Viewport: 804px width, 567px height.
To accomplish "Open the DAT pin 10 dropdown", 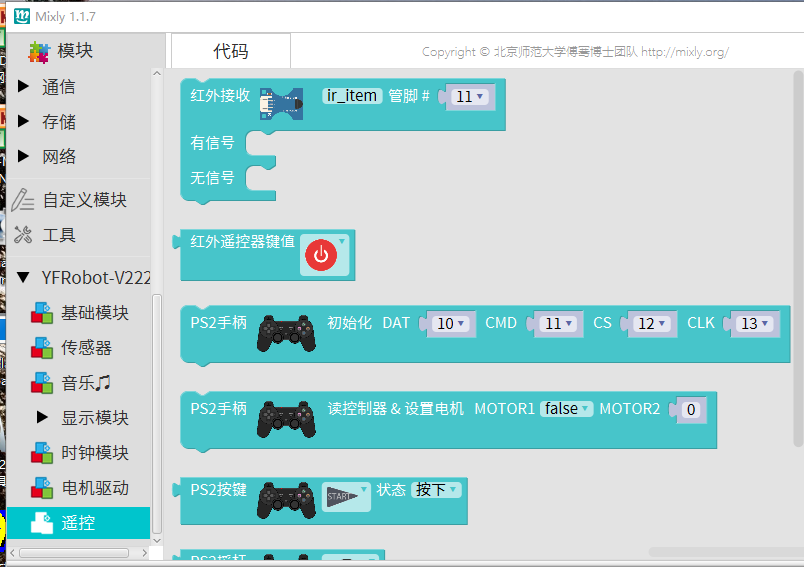I will (450, 324).
